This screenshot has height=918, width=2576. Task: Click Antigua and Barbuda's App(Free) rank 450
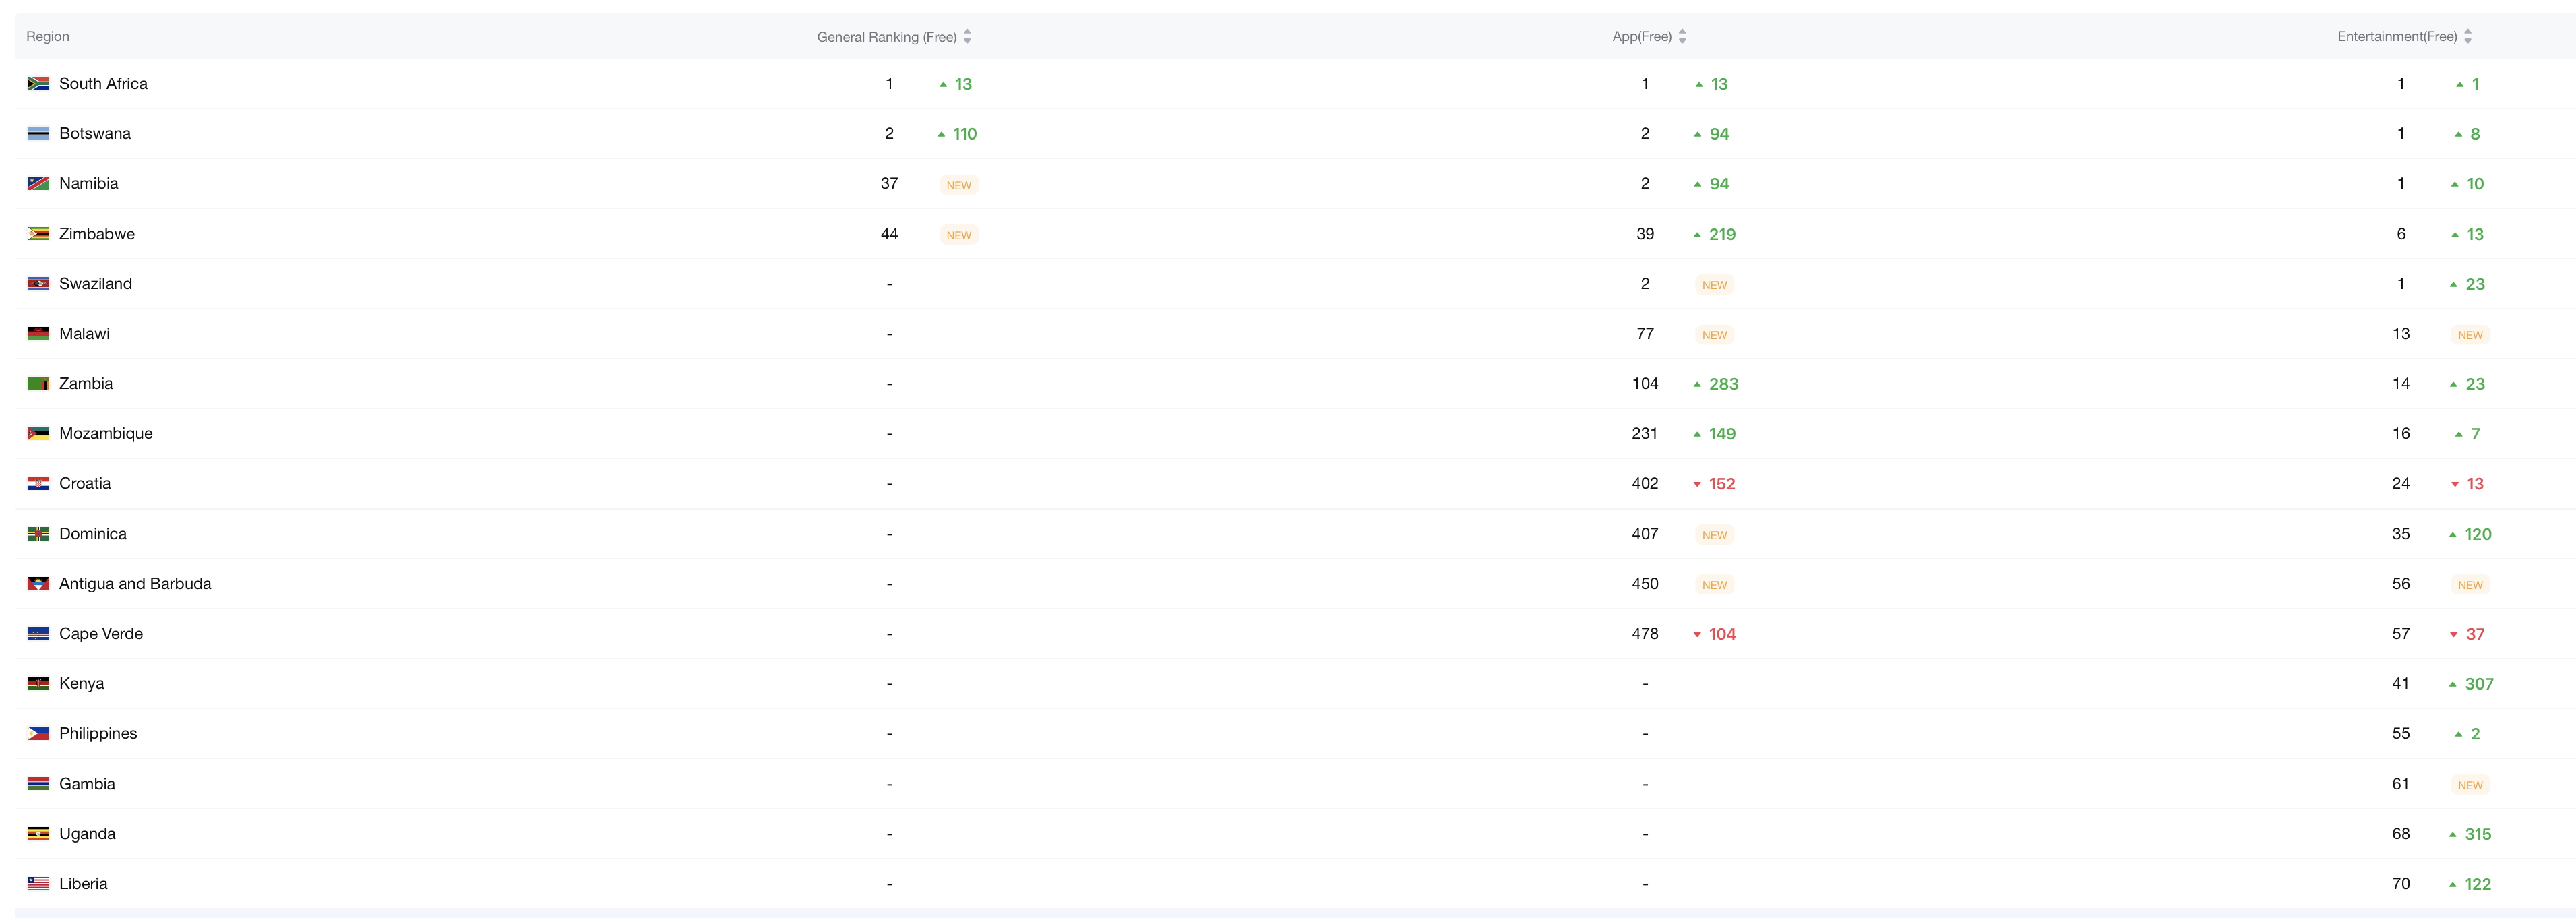tap(1645, 584)
